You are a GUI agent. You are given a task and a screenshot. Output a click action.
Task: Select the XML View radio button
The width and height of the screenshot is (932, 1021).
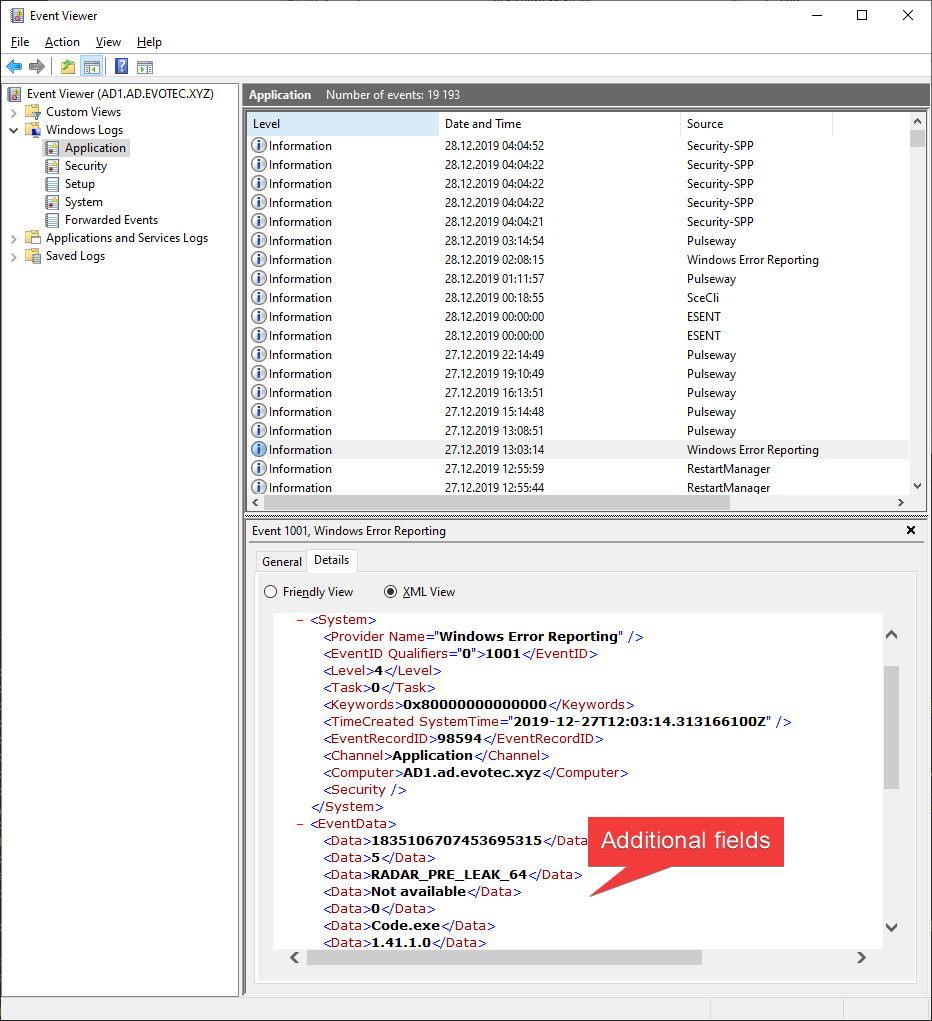391,592
